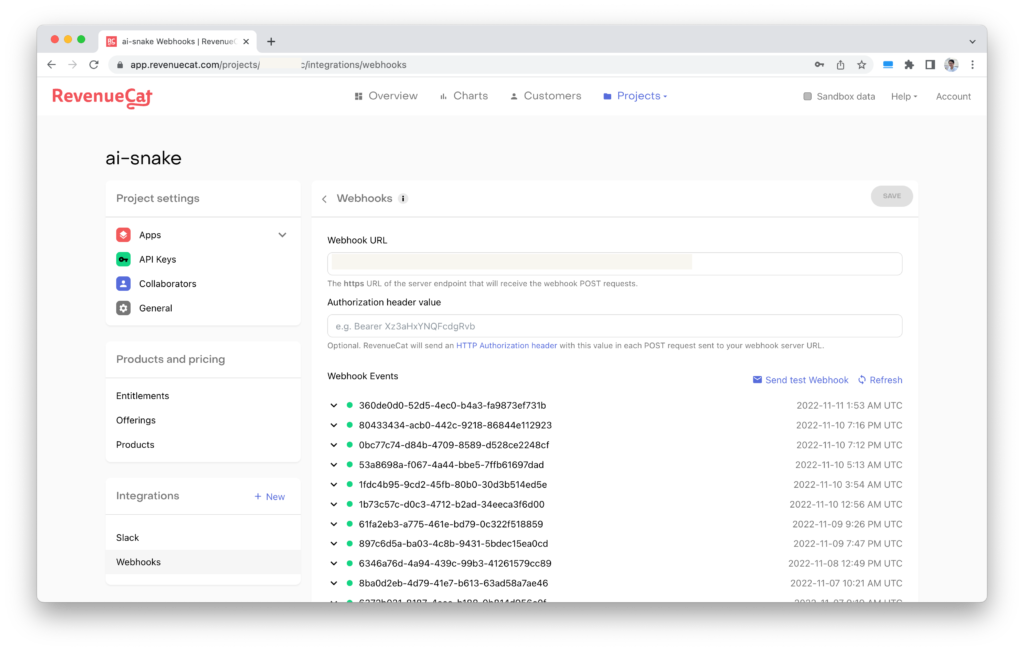Expand webhook event 6346a76d-4a94-439c-99b3-41261579cc89
Image resolution: width=1024 pixels, height=651 pixels.
click(334, 564)
